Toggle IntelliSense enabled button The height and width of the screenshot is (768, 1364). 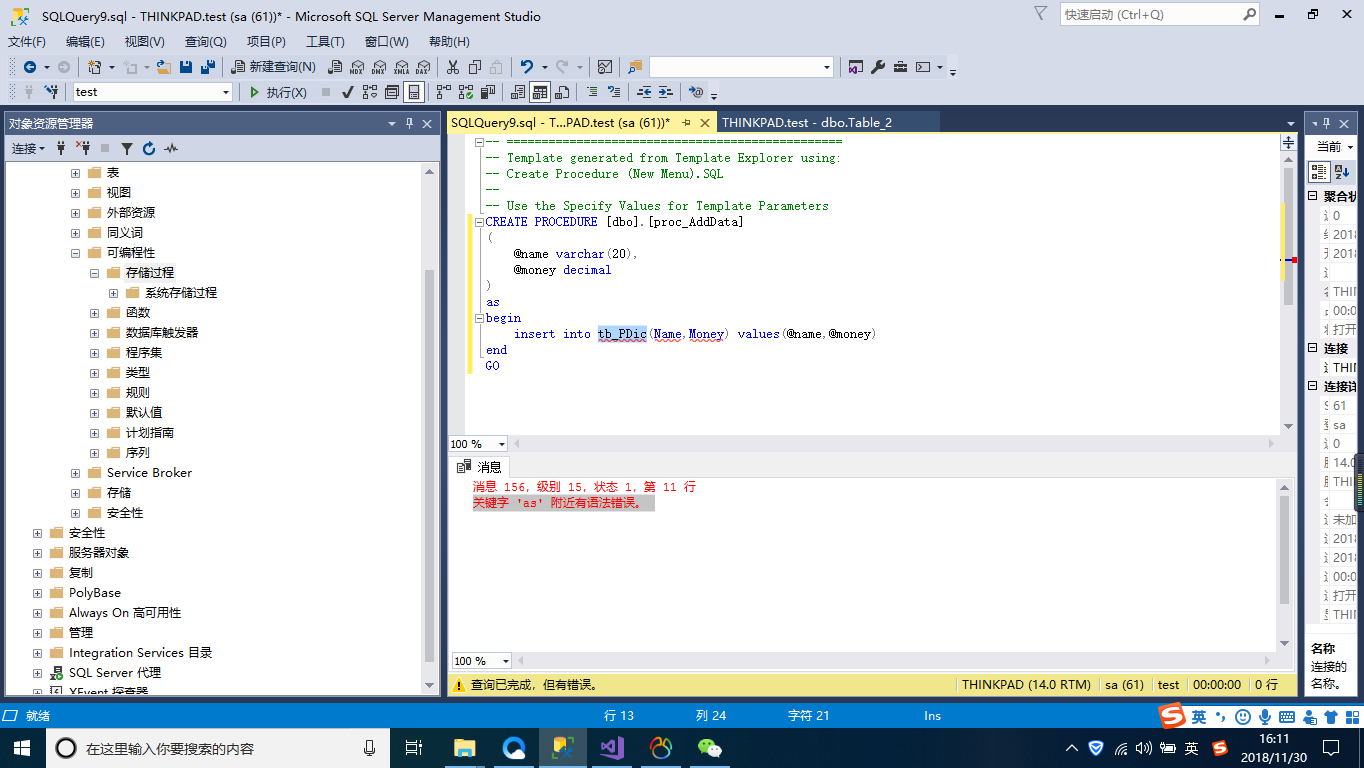pos(413,92)
